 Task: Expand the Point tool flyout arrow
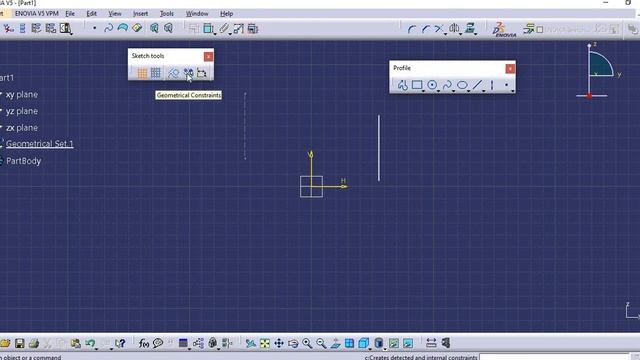513,91
